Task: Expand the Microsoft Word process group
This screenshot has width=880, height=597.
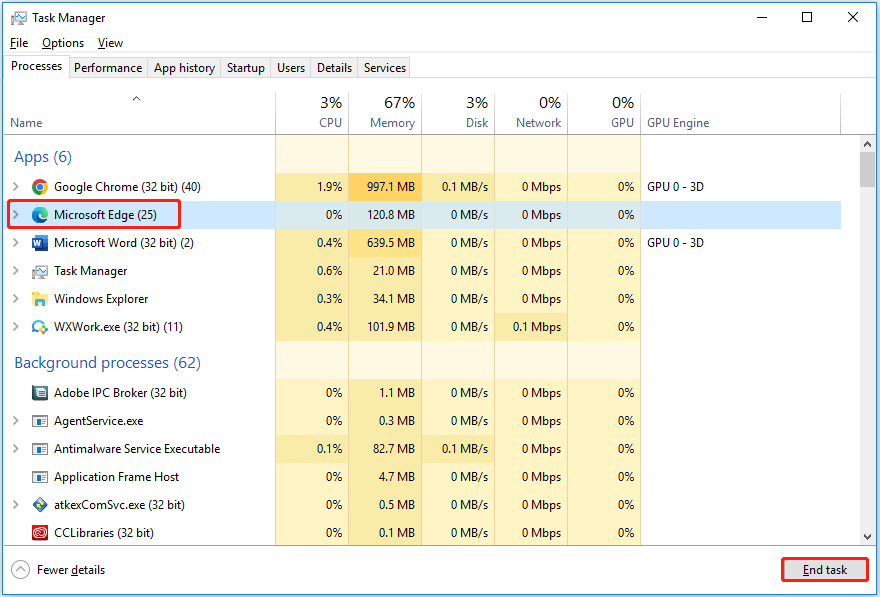Action: [x=16, y=242]
